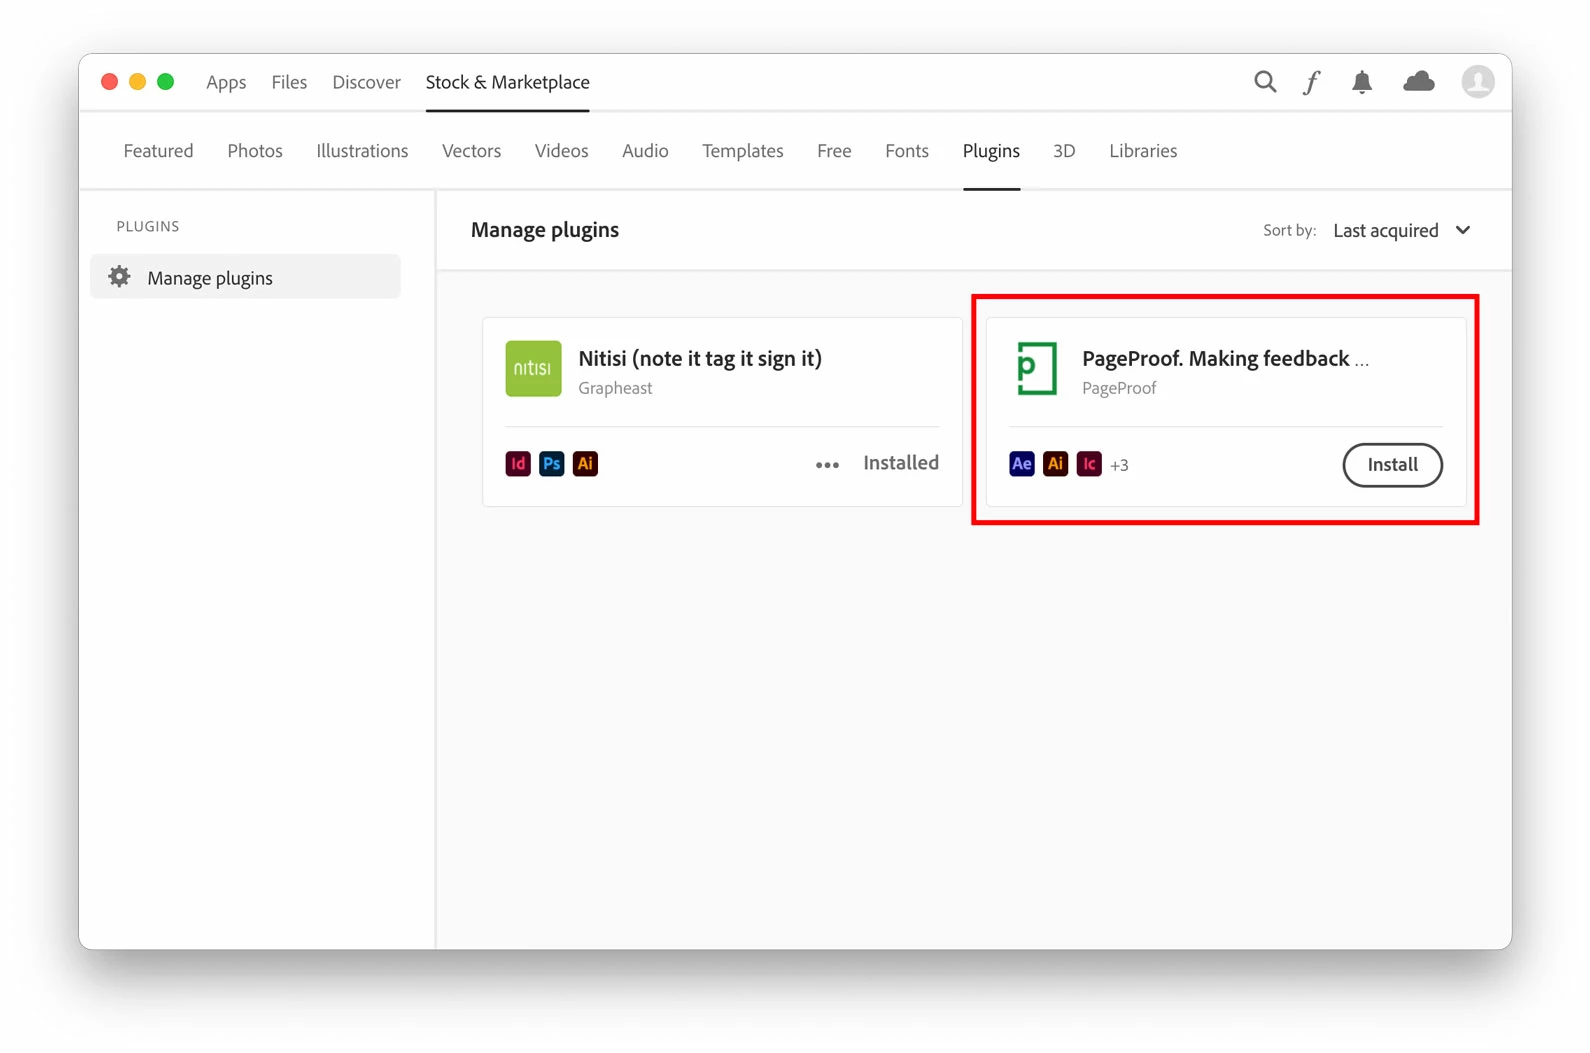Open the Libraries category tab

click(1143, 151)
